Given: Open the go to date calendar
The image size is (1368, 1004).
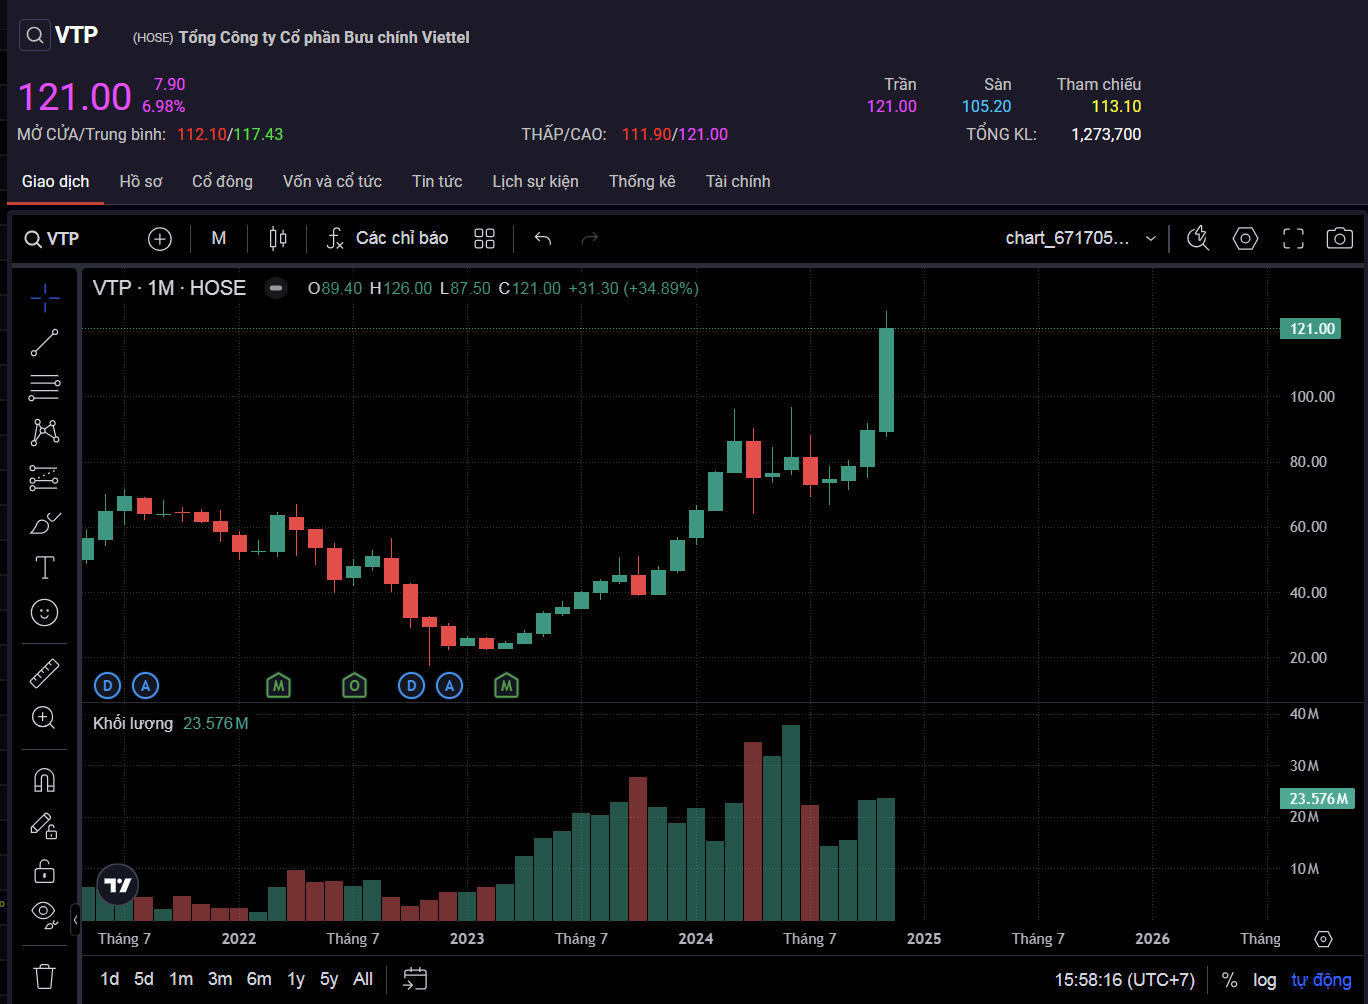Looking at the screenshot, I should tap(415, 979).
